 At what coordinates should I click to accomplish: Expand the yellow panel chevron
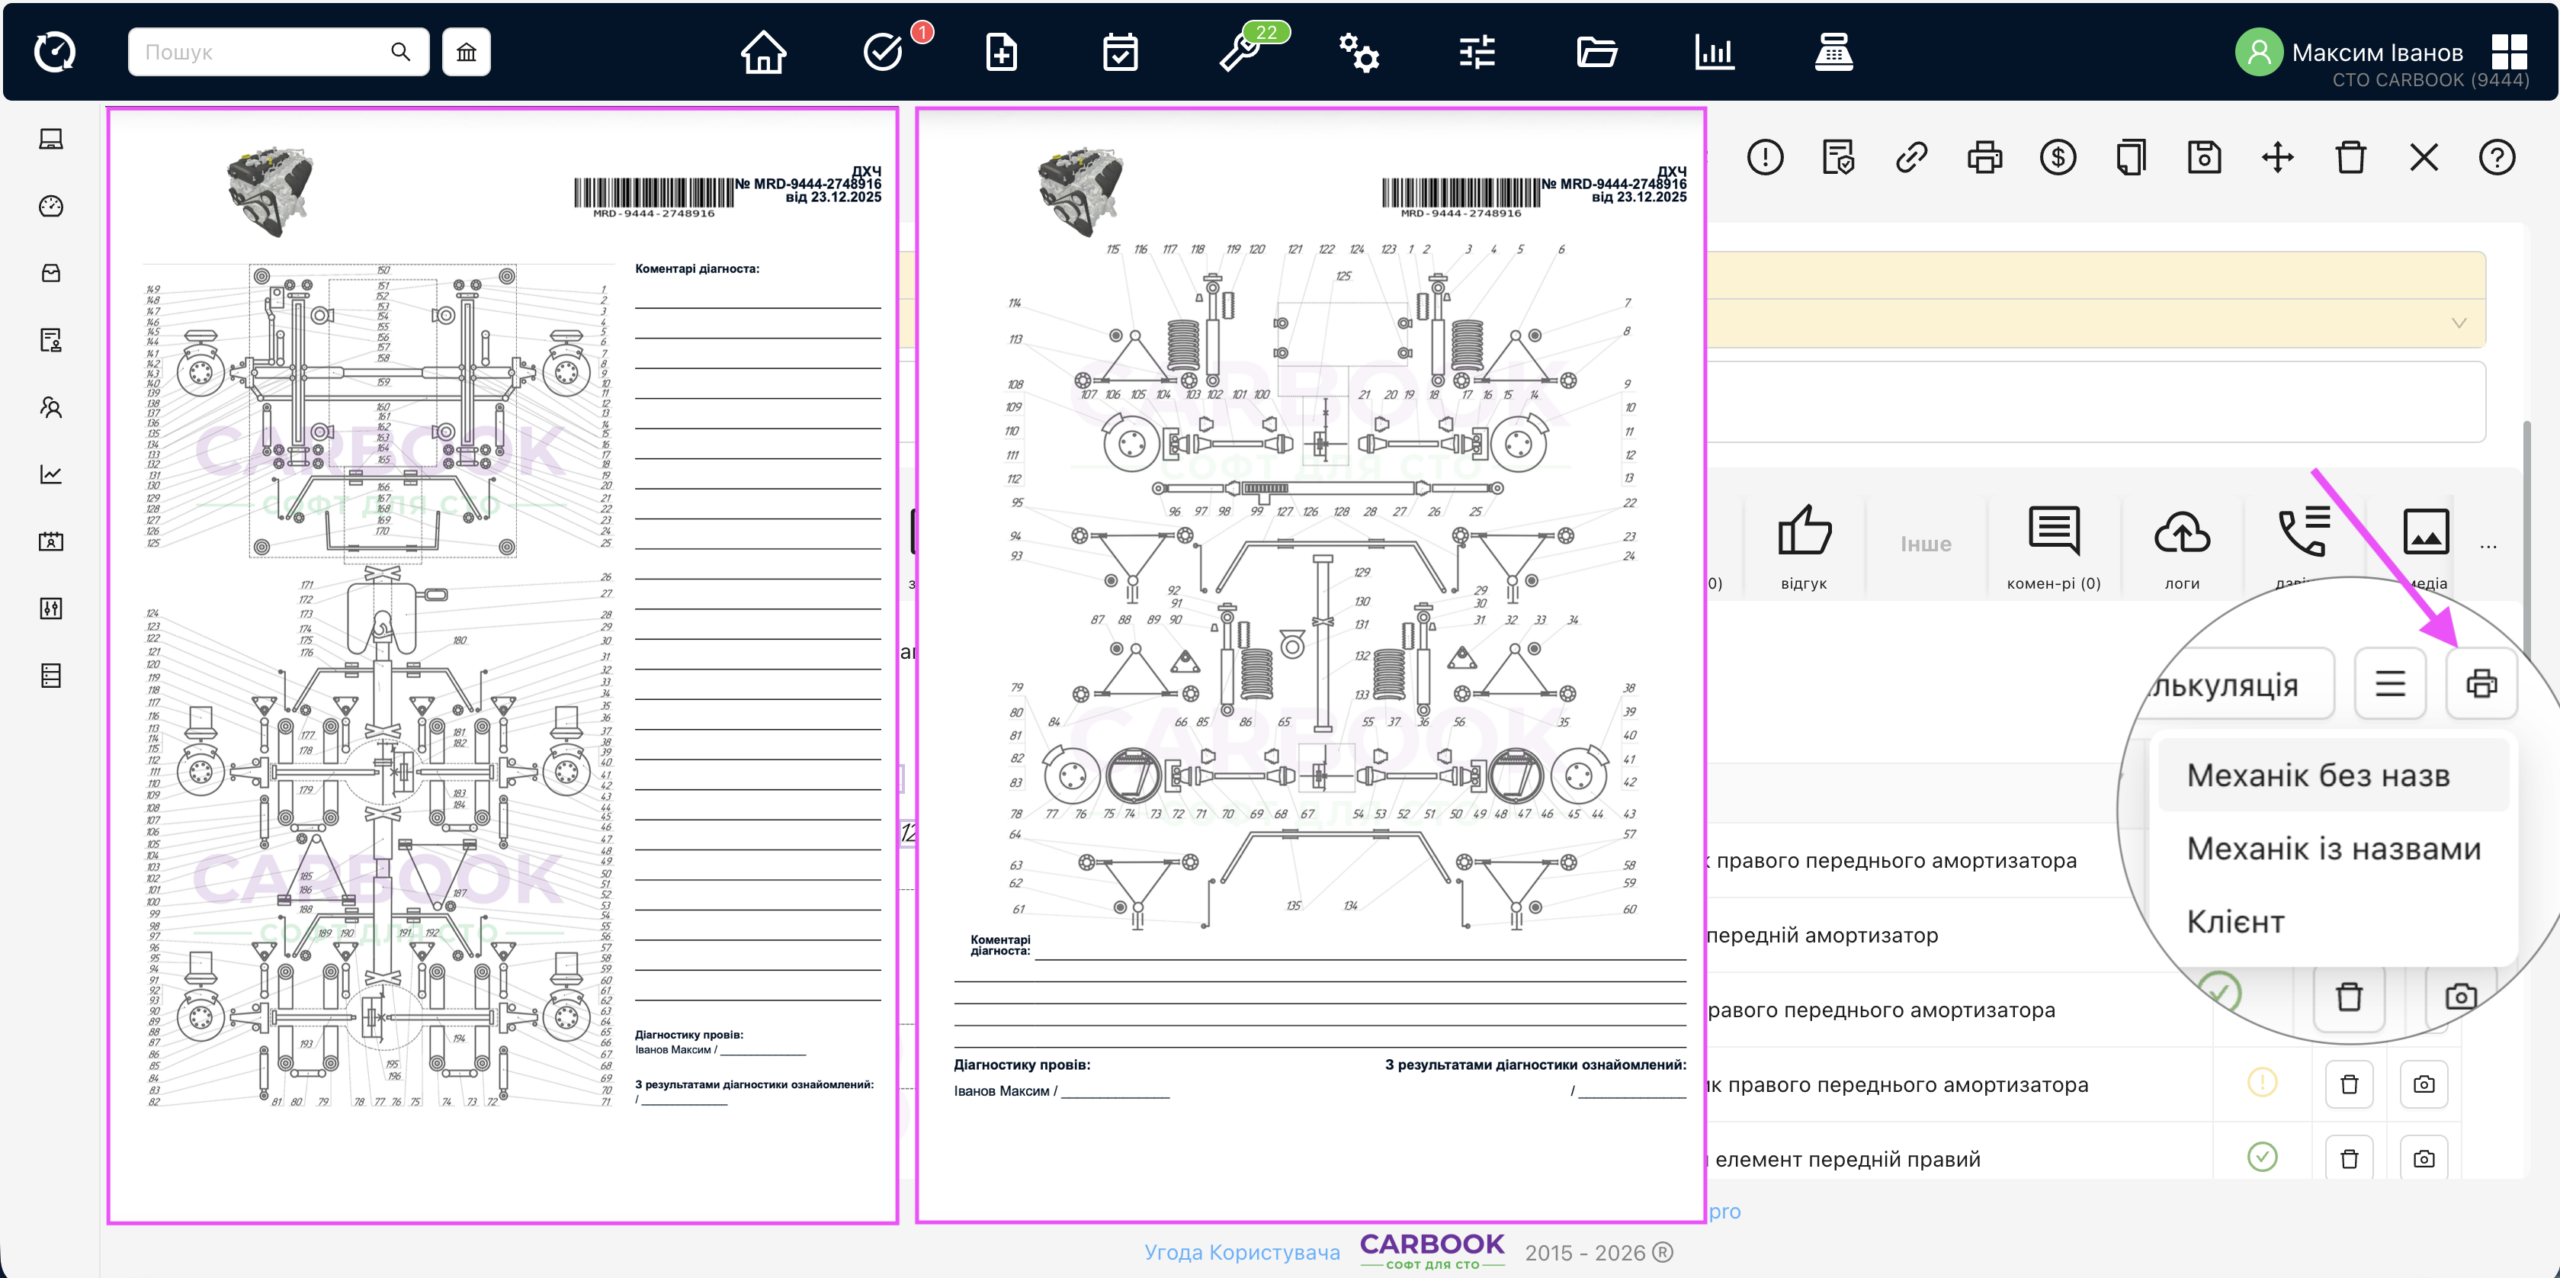coord(2459,322)
